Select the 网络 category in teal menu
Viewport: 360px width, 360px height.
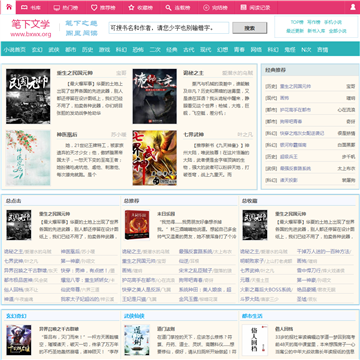[256, 50]
